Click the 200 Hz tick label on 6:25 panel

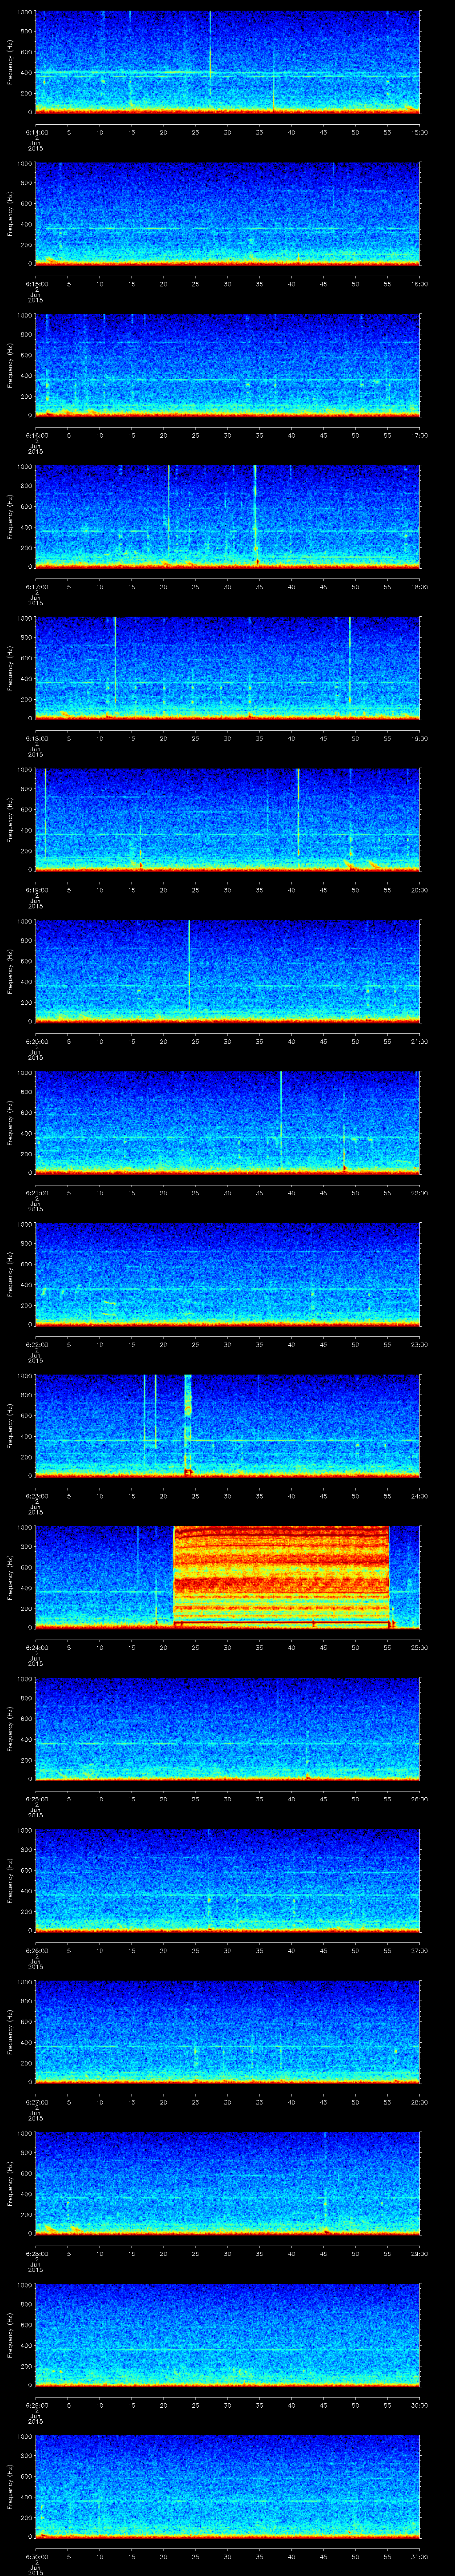23,1759
